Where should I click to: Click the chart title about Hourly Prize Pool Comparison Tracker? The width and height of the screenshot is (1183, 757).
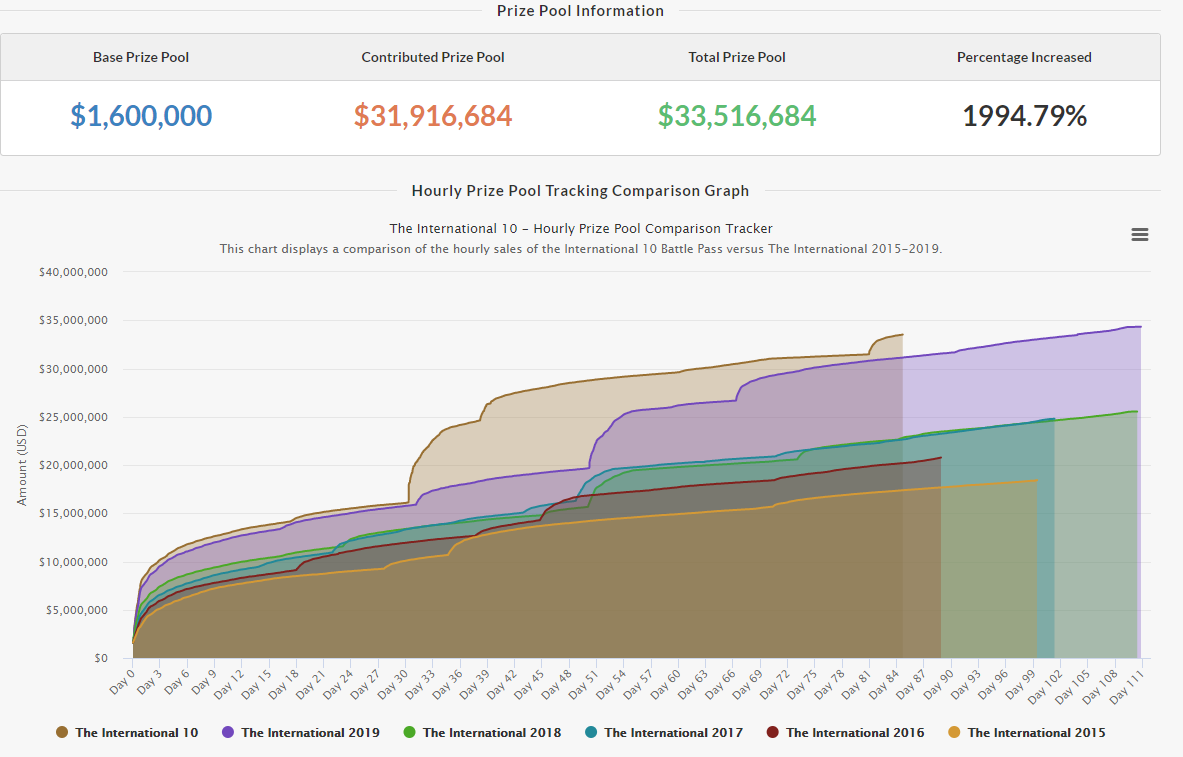(x=581, y=229)
